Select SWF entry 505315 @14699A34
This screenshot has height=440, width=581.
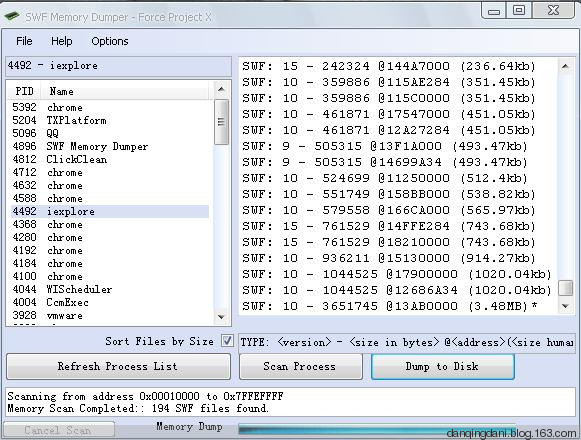point(385,162)
